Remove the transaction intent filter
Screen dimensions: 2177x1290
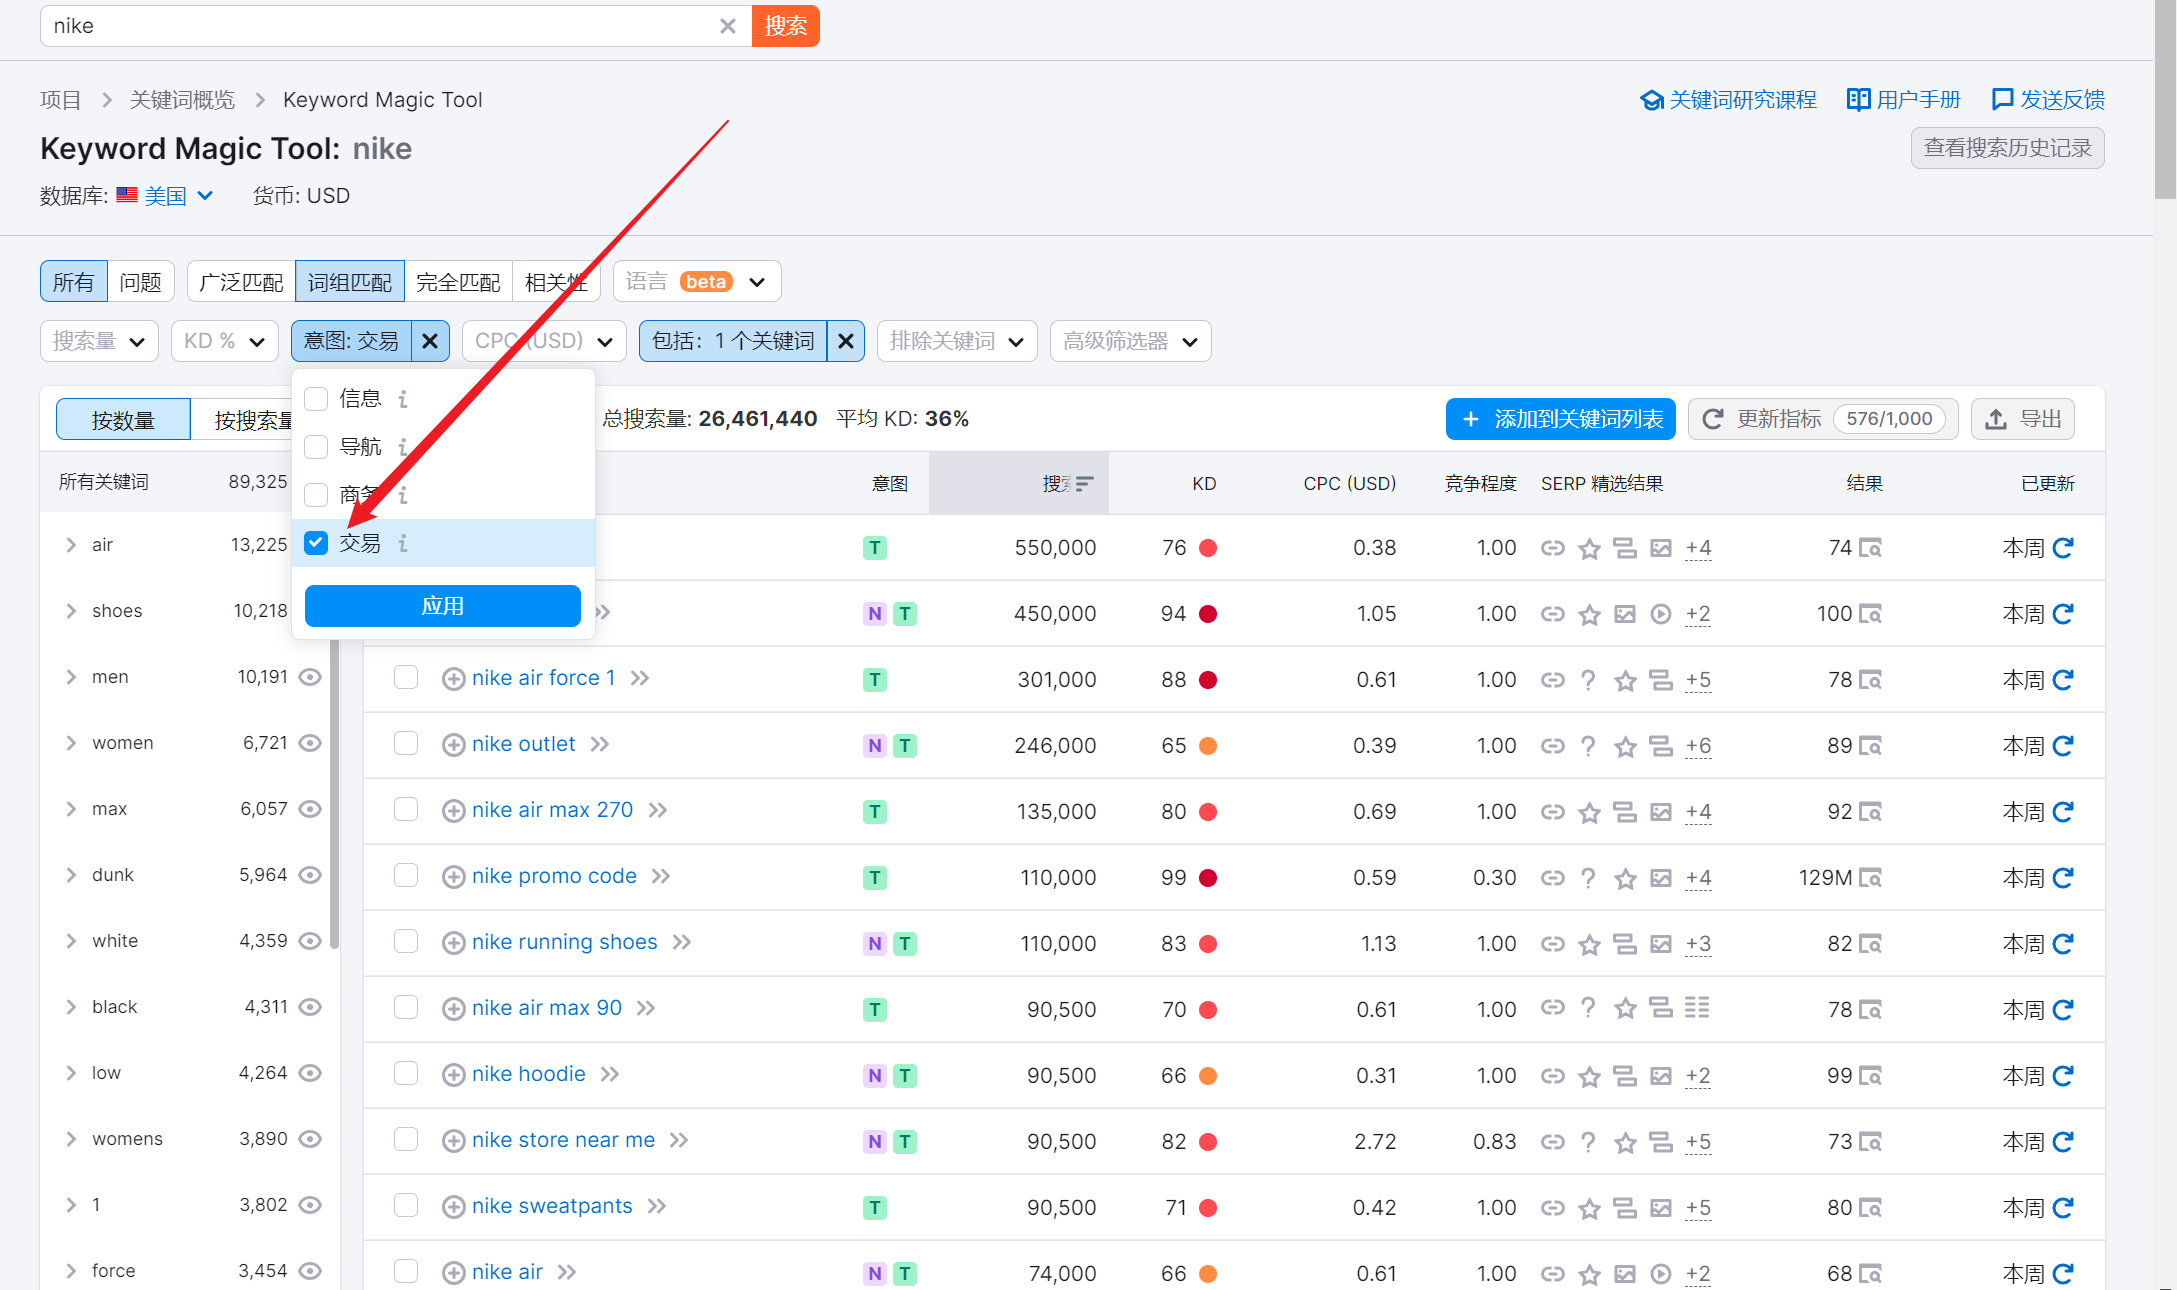[430, 341]
